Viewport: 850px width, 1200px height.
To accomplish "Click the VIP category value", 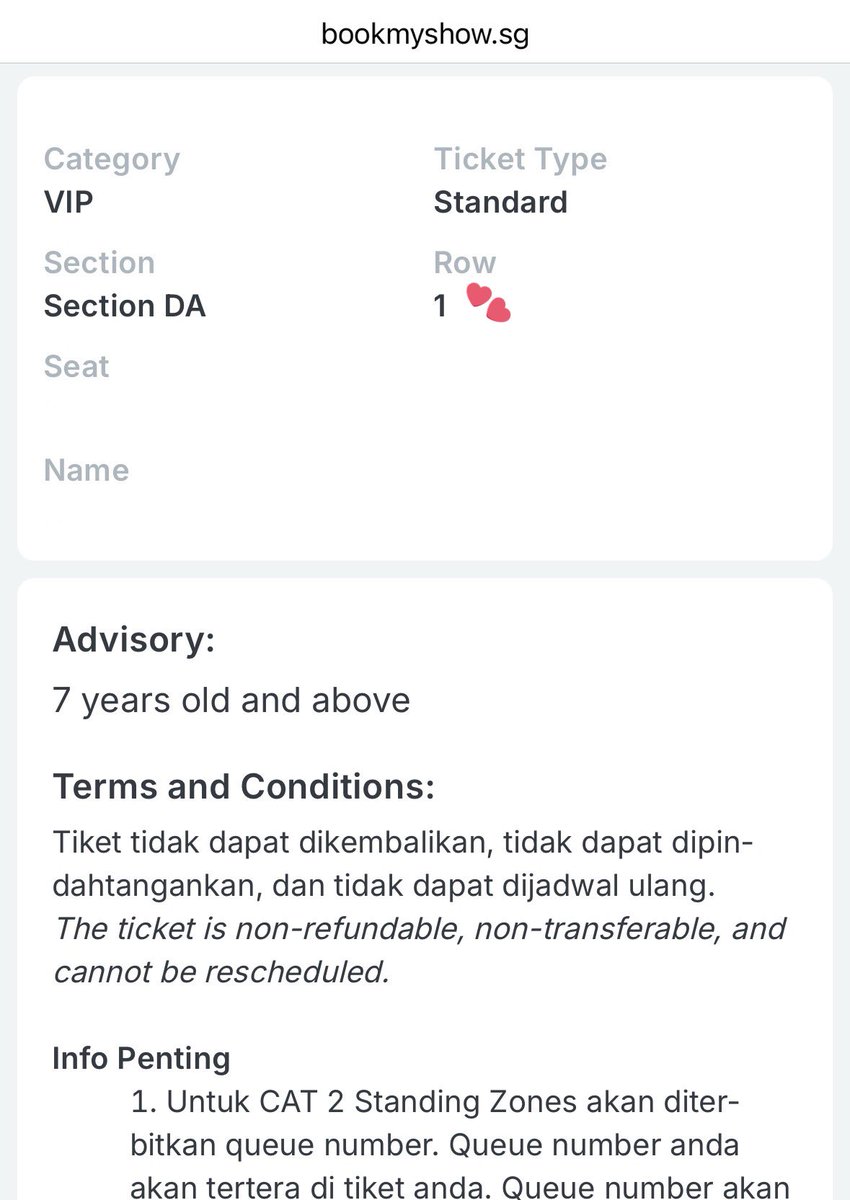I will pos(68,202).
